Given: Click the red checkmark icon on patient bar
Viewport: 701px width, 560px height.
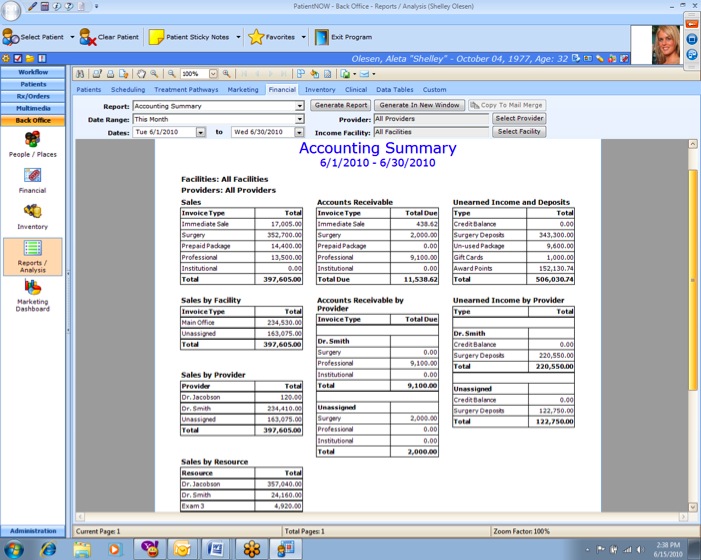Looking at the screenshot, I should tap(18, 59).
